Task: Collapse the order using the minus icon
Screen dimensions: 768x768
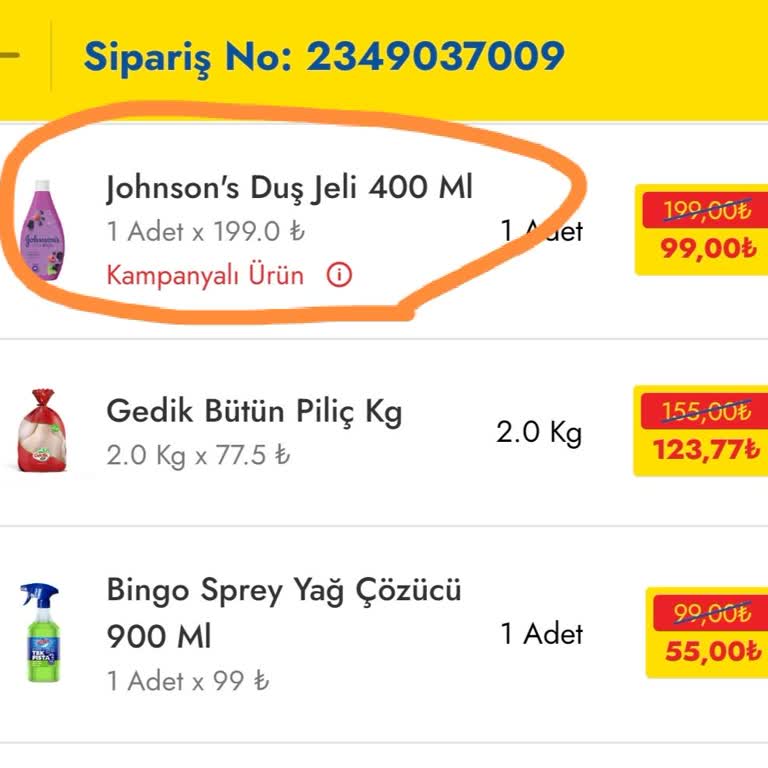Action: (x=8, y=55)
